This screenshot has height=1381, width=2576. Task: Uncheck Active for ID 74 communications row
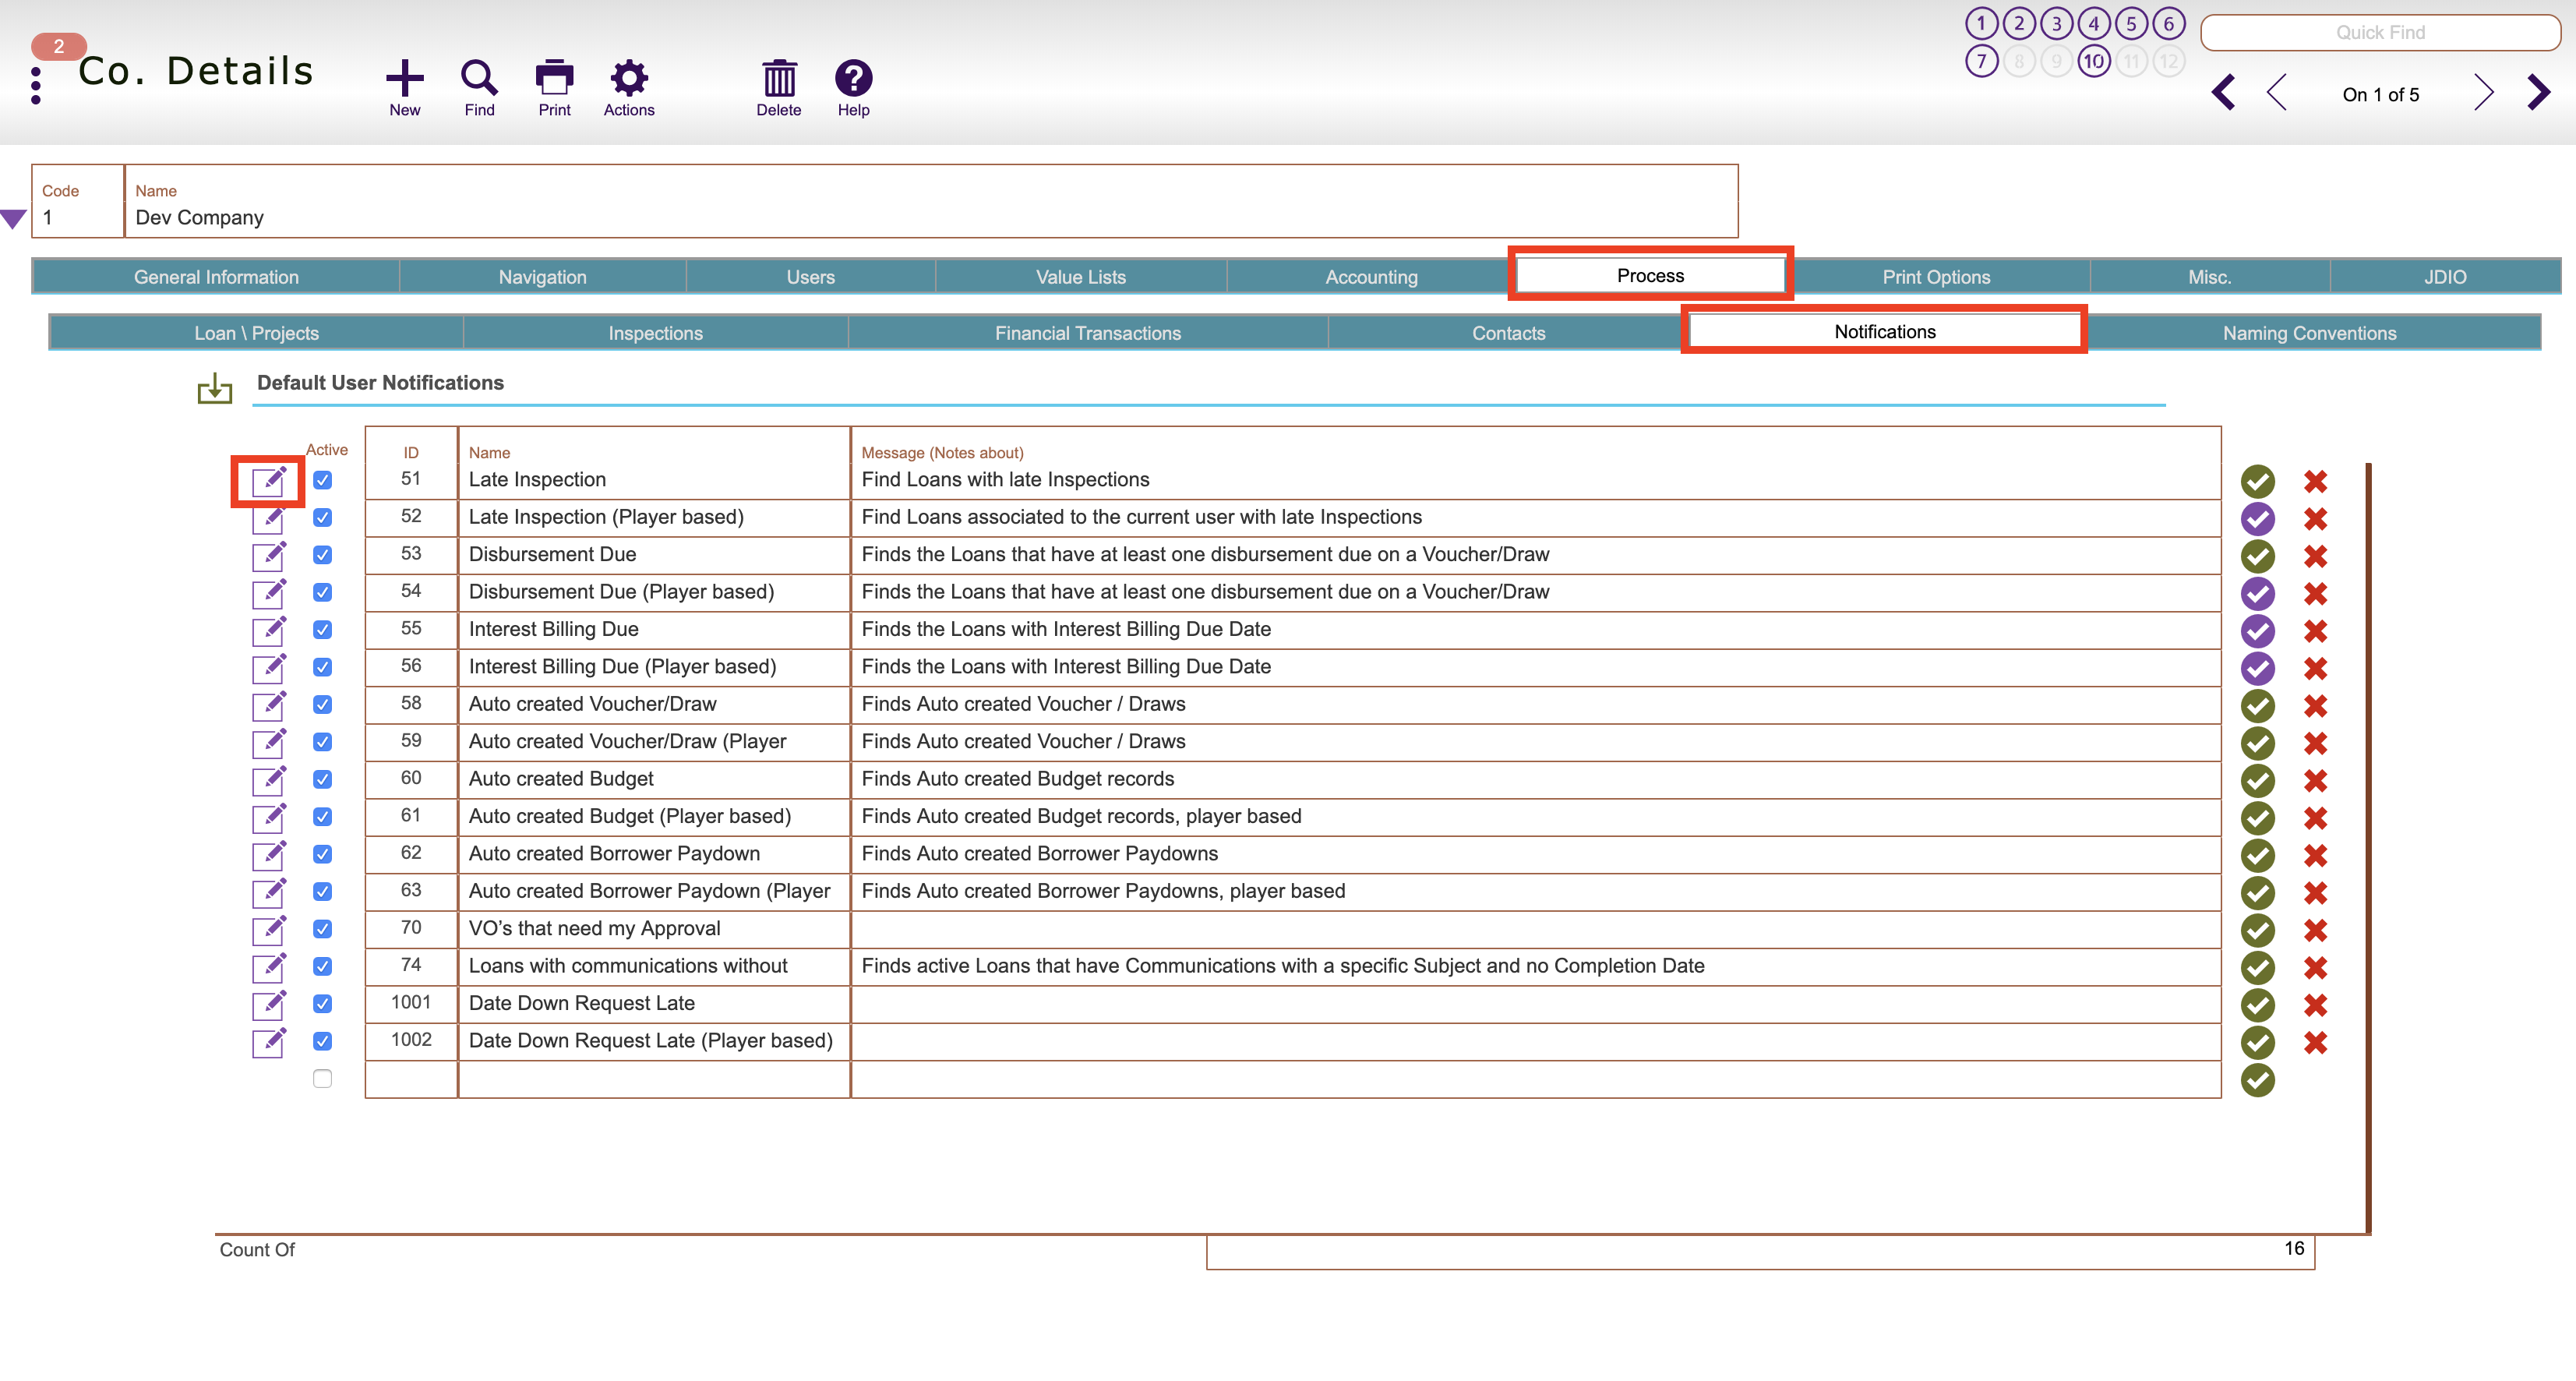[x=322, y=966]
